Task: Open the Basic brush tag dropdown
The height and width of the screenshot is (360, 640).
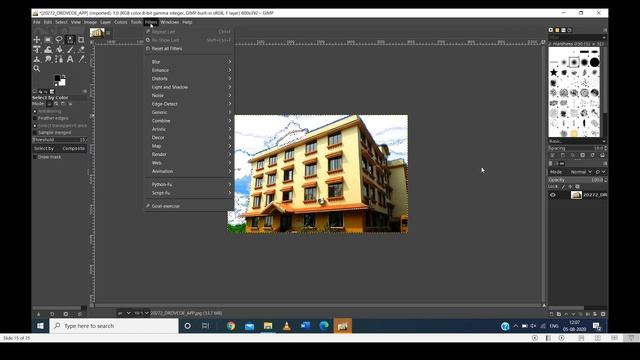Action: click(577, 141)
